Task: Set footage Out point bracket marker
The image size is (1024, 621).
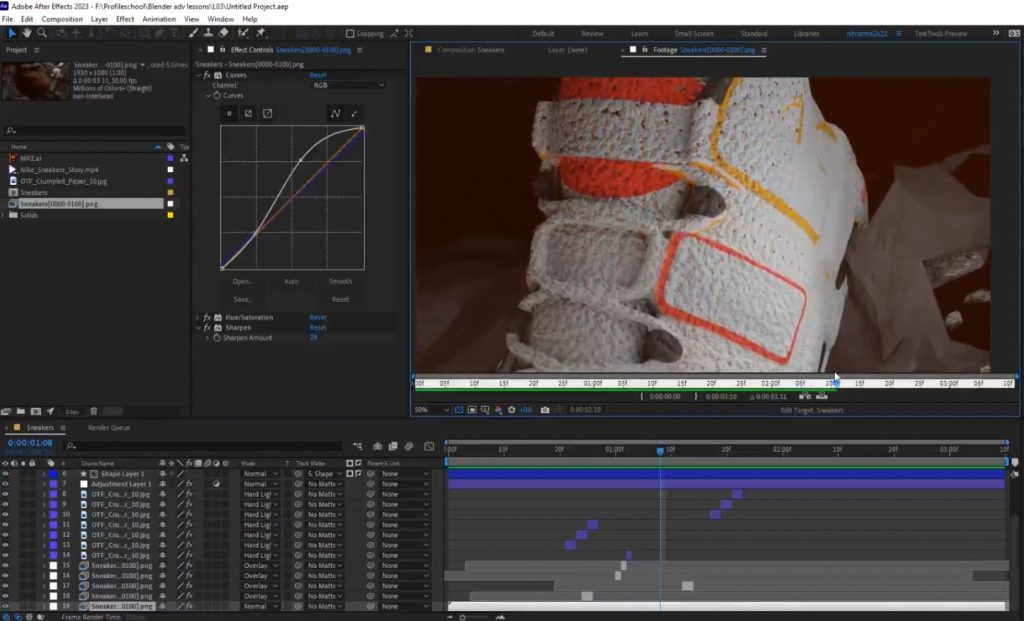Action: tap(696, 396)
